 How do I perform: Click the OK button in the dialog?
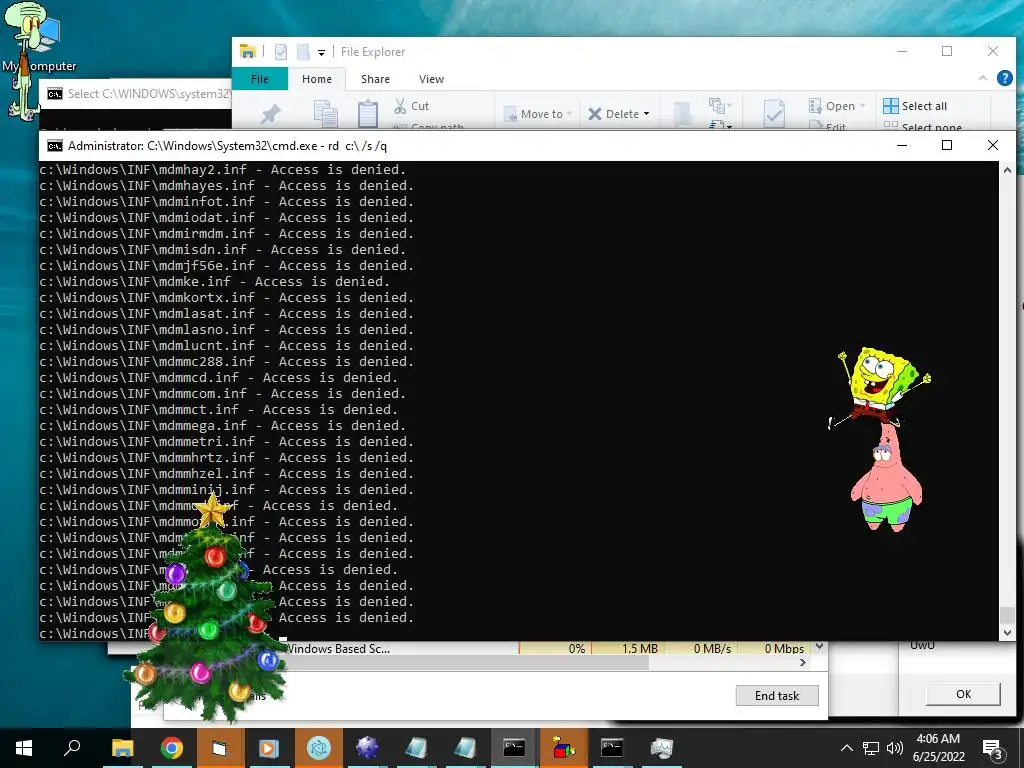pyautogui.click(x=963, y=694)
